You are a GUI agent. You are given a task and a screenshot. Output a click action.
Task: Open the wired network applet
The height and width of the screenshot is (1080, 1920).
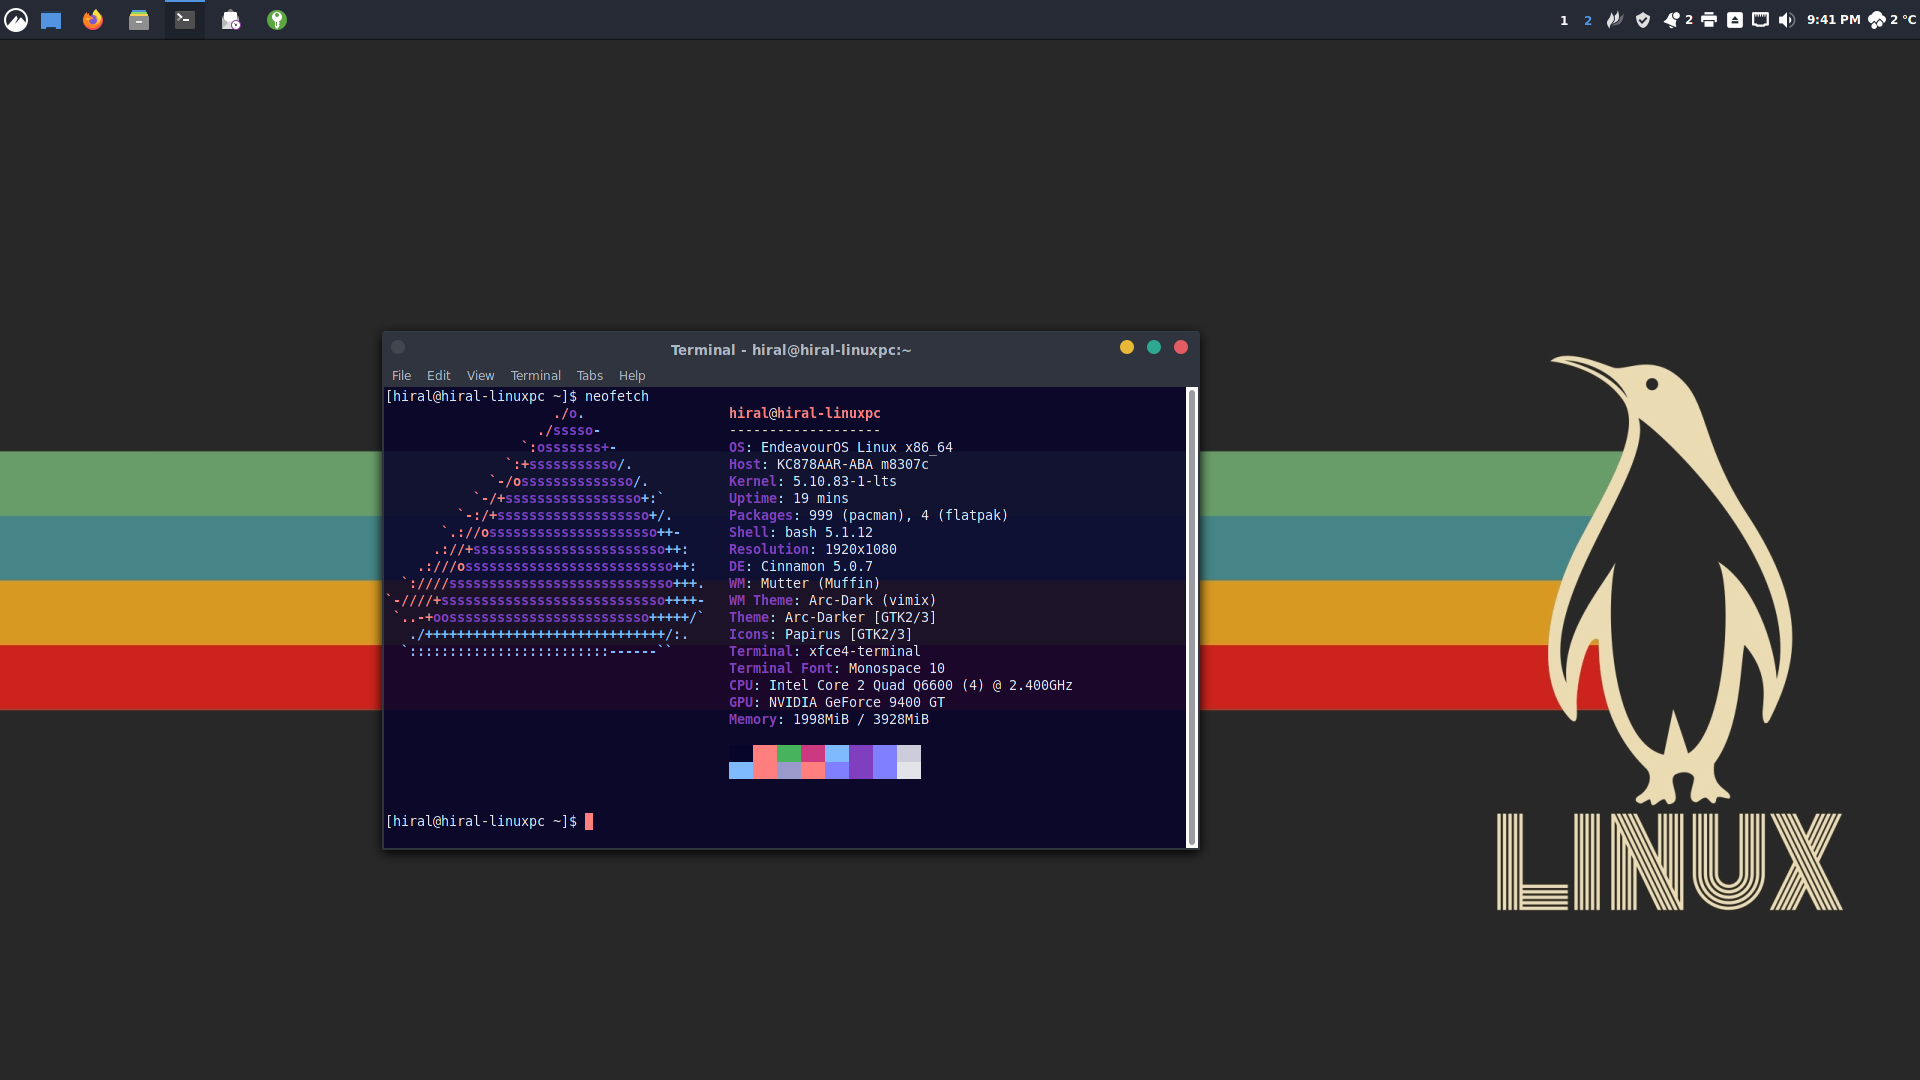pos(1761,20)
